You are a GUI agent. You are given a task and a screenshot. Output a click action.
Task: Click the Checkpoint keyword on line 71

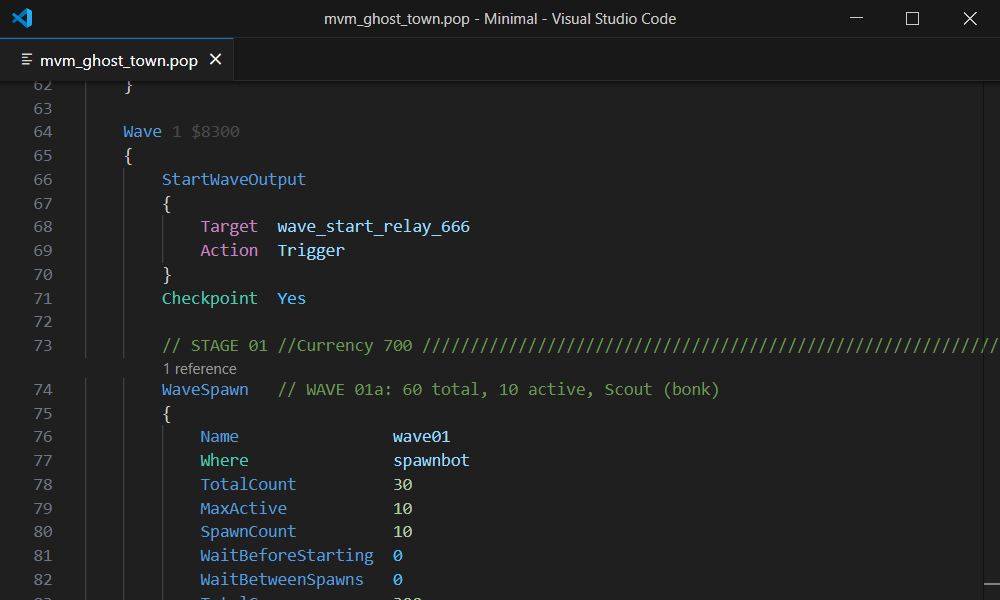209,299
